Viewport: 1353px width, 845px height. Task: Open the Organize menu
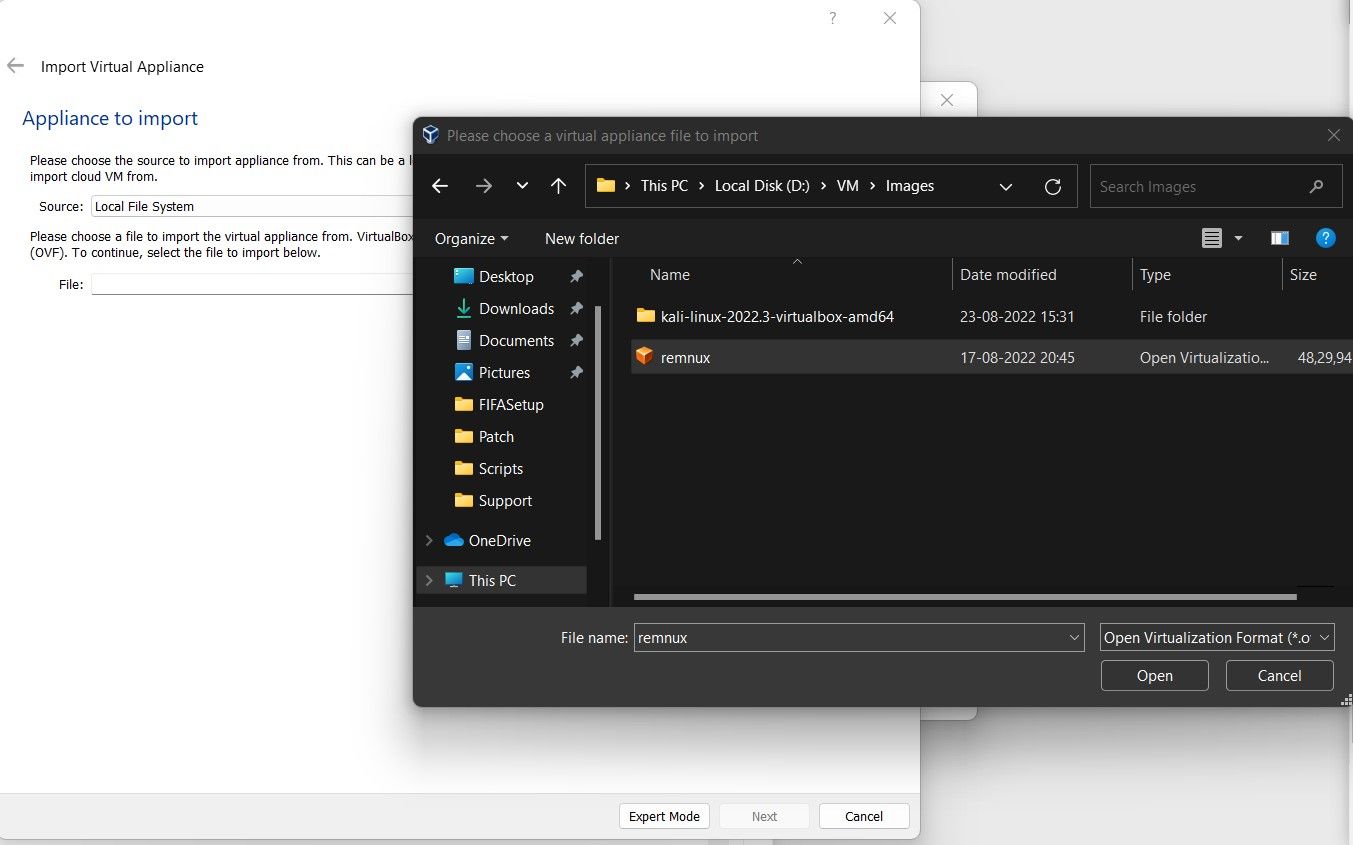click(470, 238)
